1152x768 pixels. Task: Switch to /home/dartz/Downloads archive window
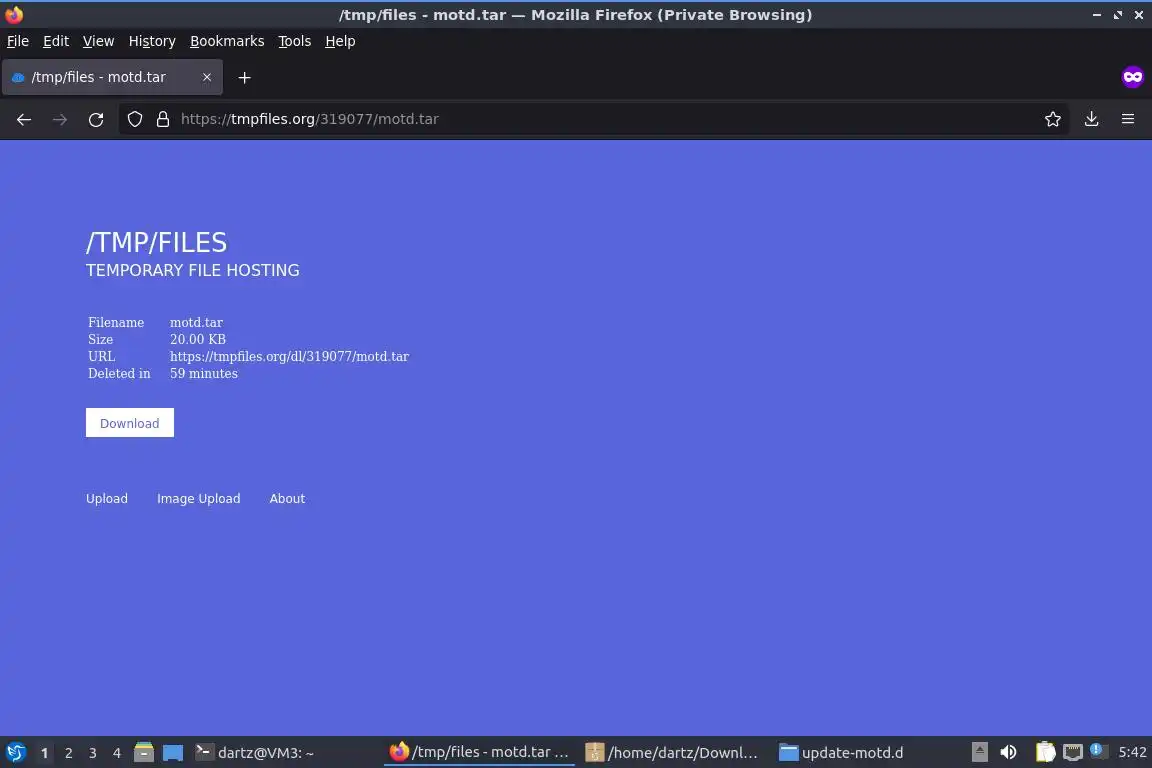coord(672,753)
